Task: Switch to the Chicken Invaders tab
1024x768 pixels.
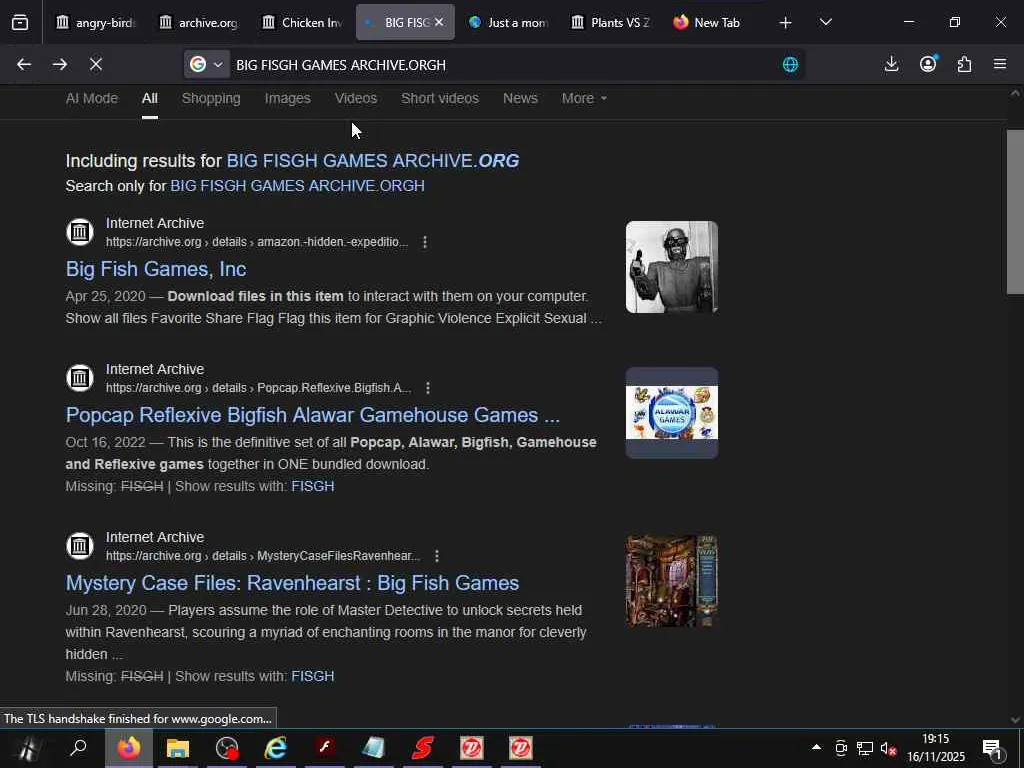Action: (x=302, y=23)
